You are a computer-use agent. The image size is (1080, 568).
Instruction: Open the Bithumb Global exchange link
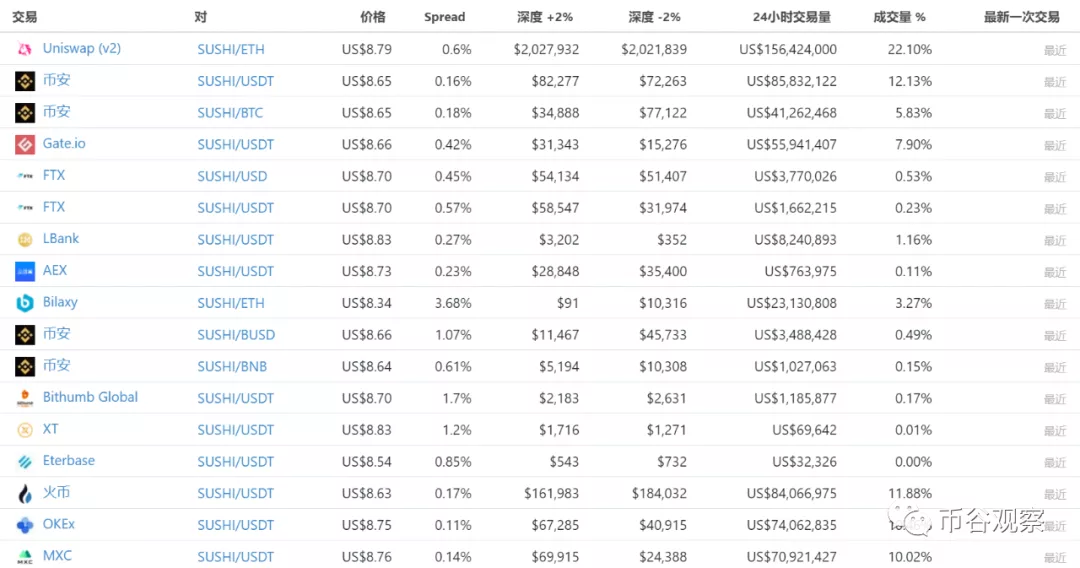[90, 397]
